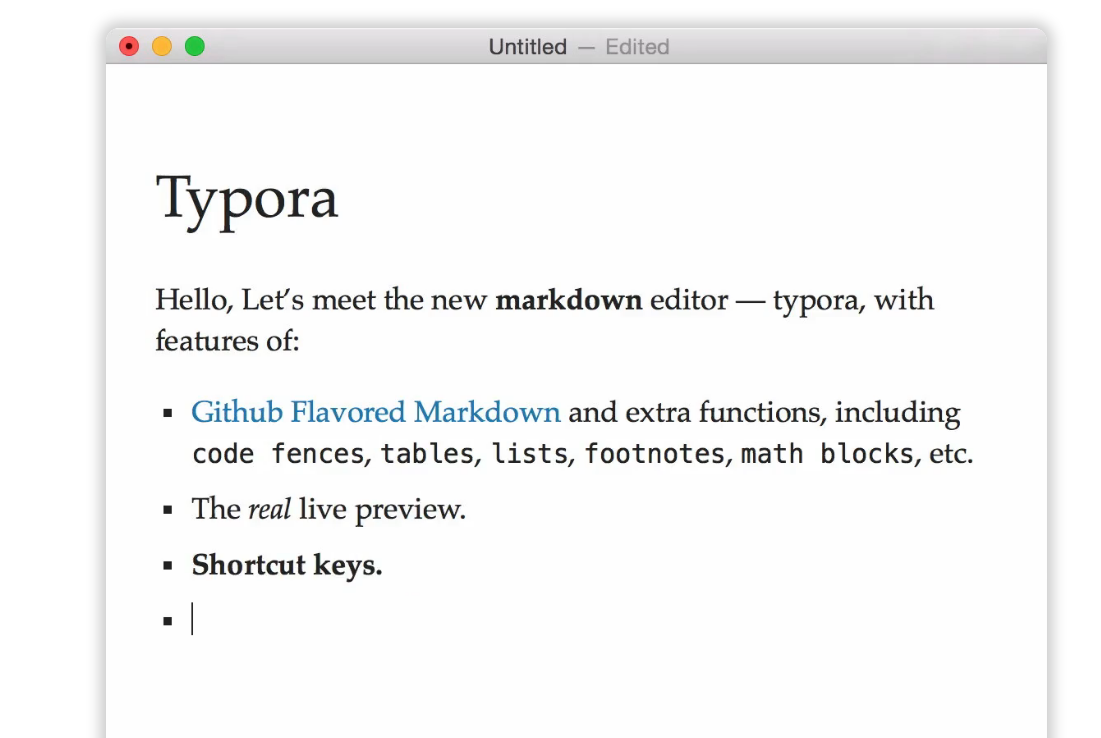Select the Typora heading

tap(247, 199)
